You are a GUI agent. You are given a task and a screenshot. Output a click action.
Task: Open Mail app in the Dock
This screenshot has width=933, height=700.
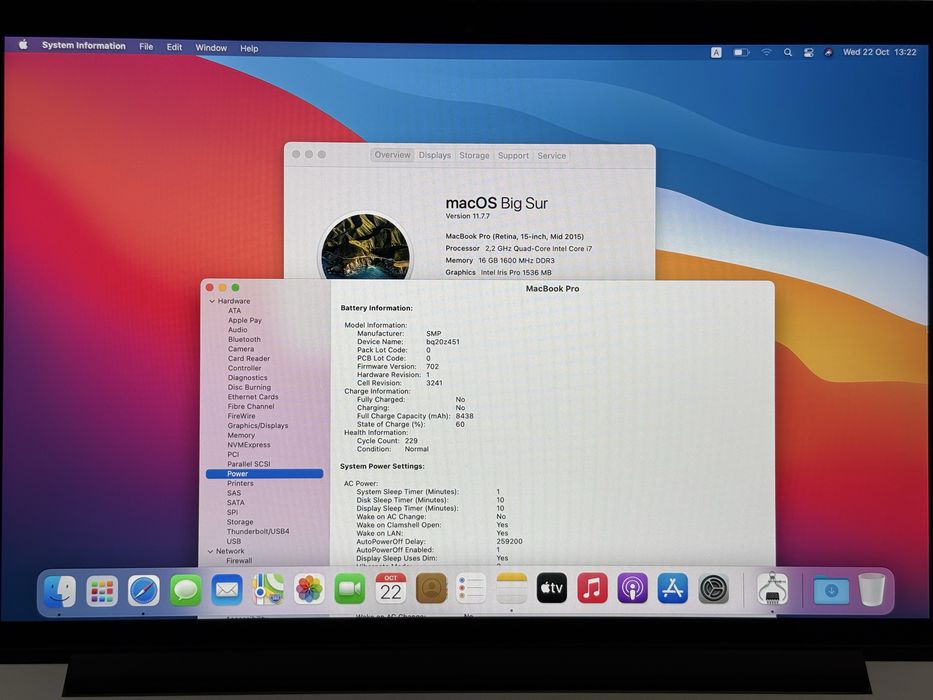tap(227, 590)
